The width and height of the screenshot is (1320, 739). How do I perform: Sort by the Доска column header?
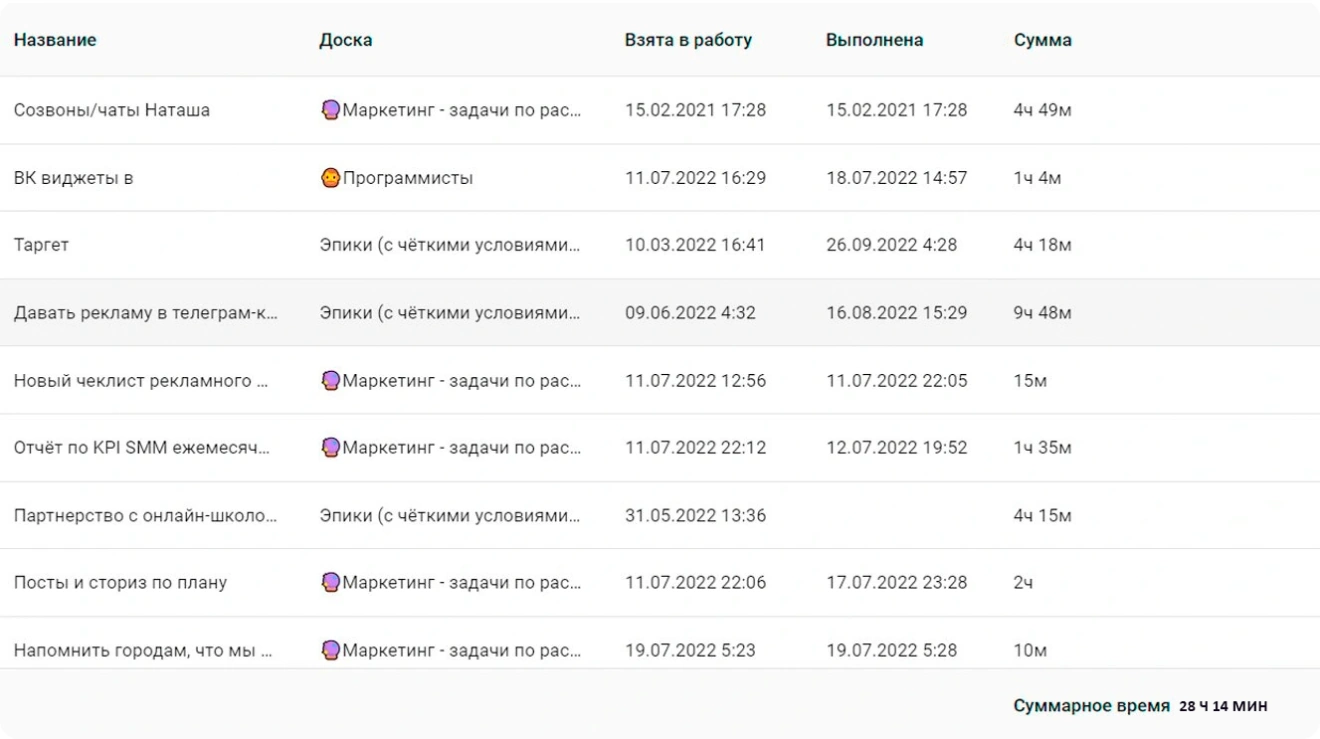(345, 41)
